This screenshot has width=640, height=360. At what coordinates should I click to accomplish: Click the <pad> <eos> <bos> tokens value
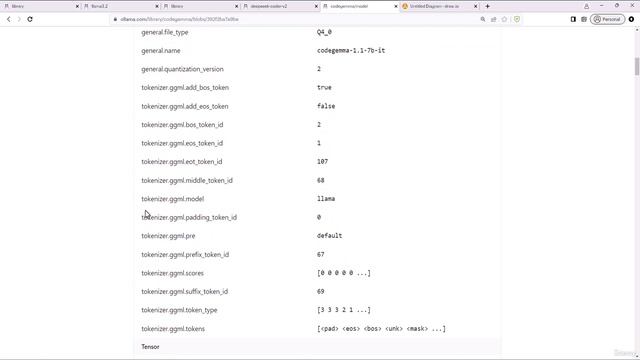click(381, 329)
